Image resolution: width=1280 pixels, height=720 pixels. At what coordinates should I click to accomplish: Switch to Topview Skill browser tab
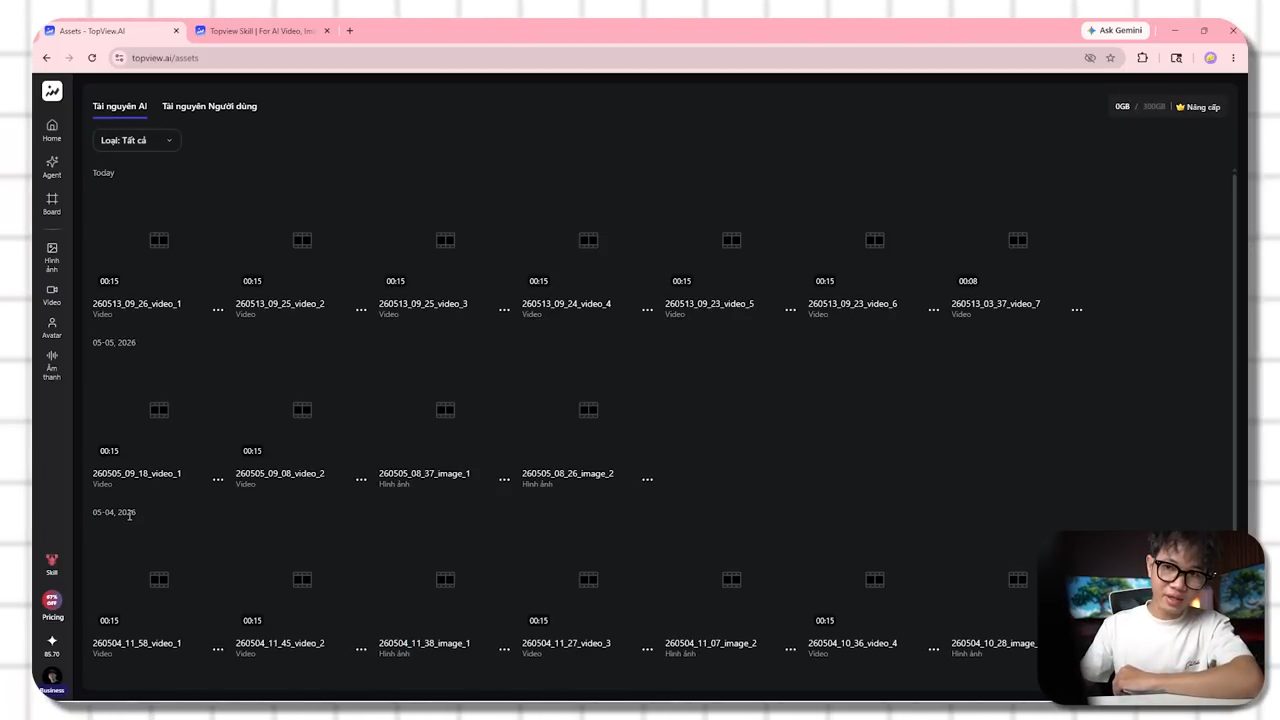pyautogui.click(x=262, y=31)
